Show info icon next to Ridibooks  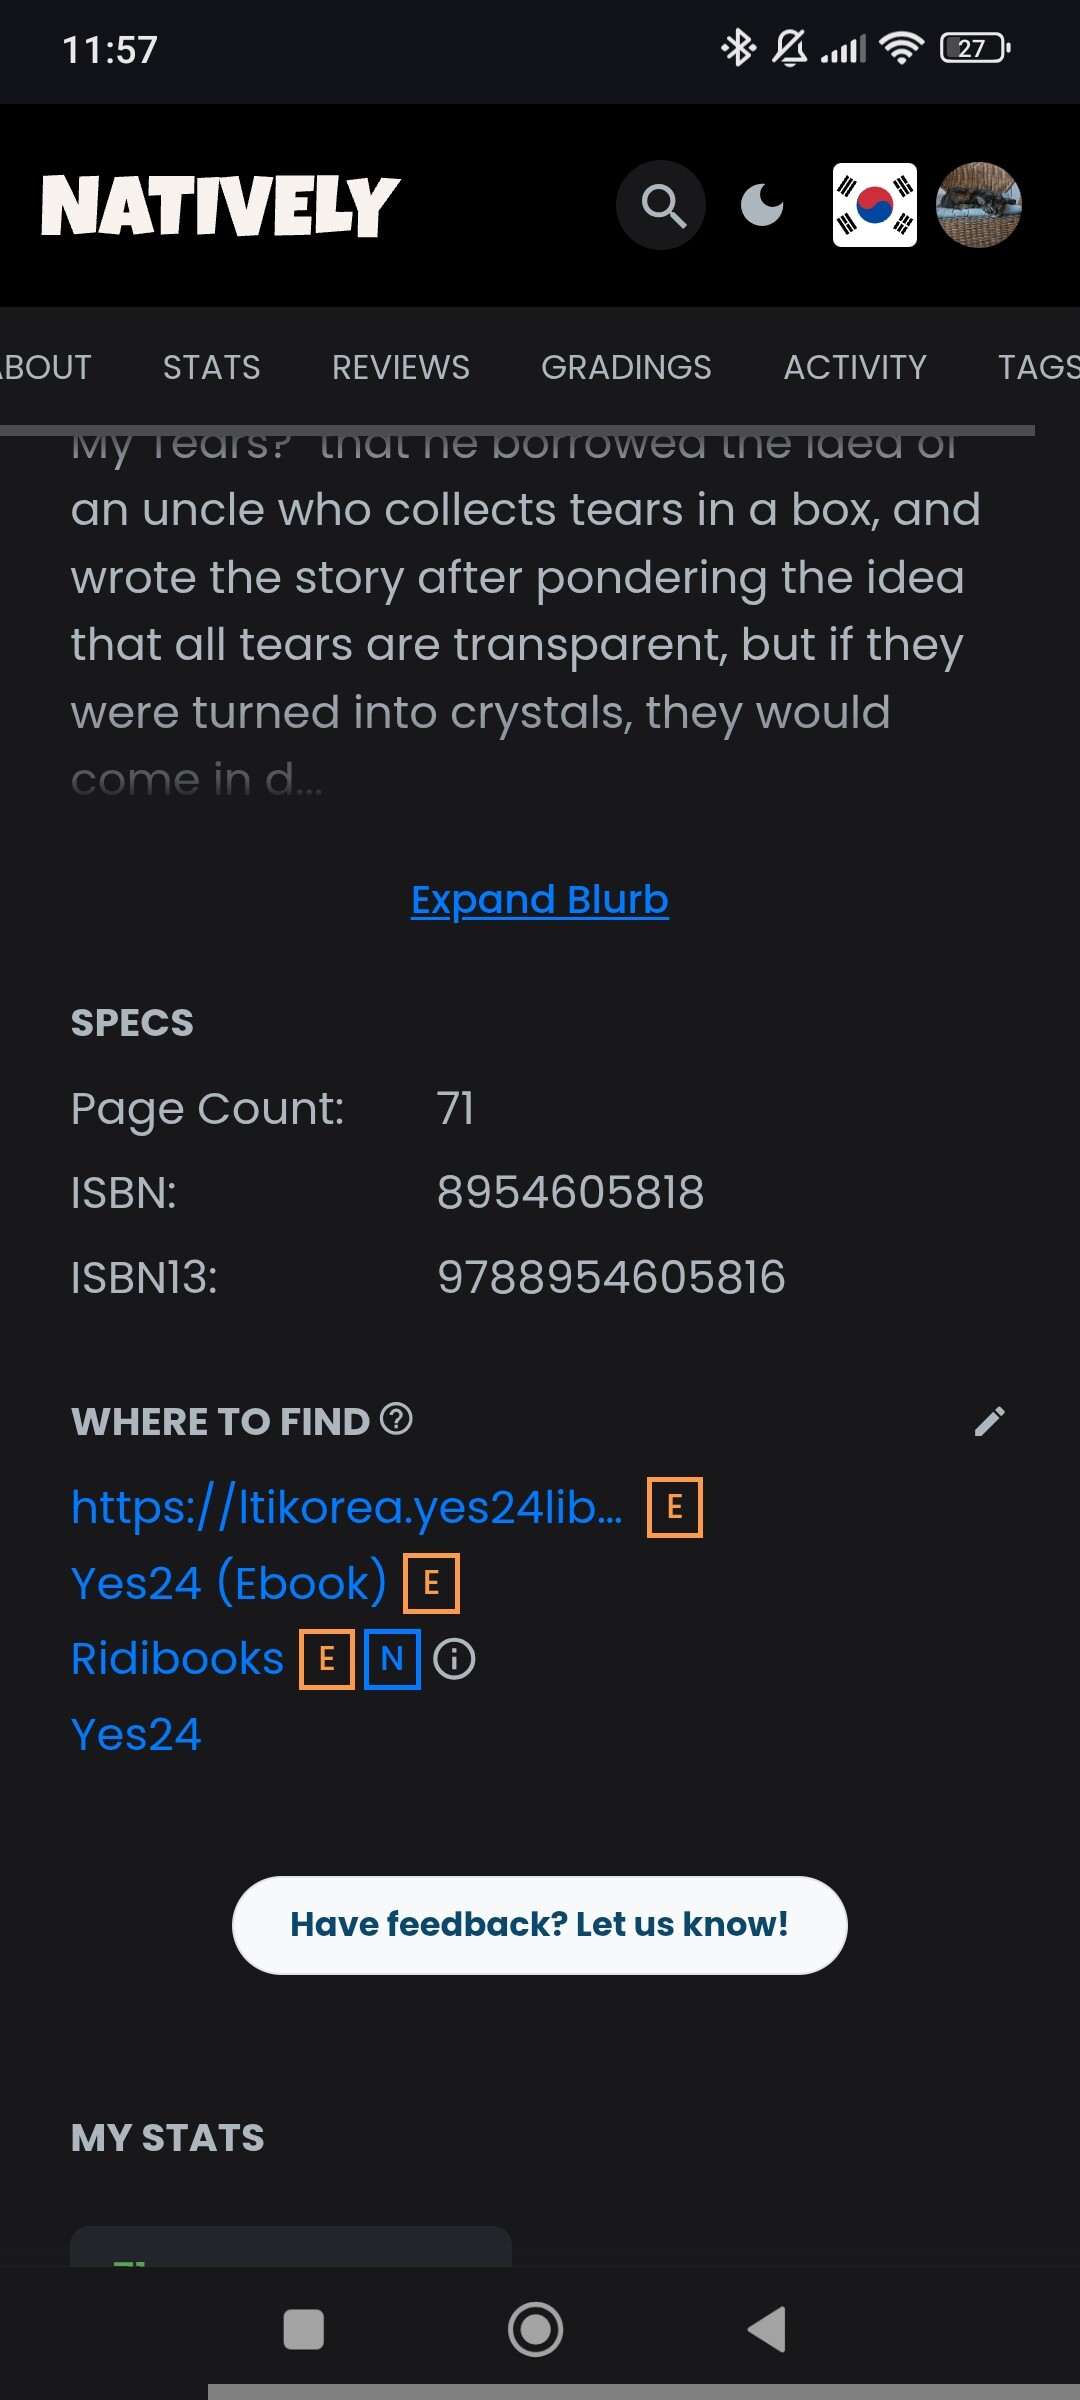coord(455,1659)
